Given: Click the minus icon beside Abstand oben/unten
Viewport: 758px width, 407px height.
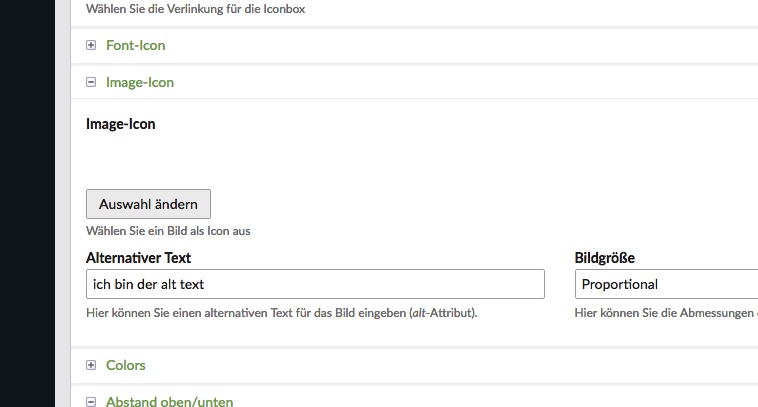Looking at the screenshot, I should point(91,402).
